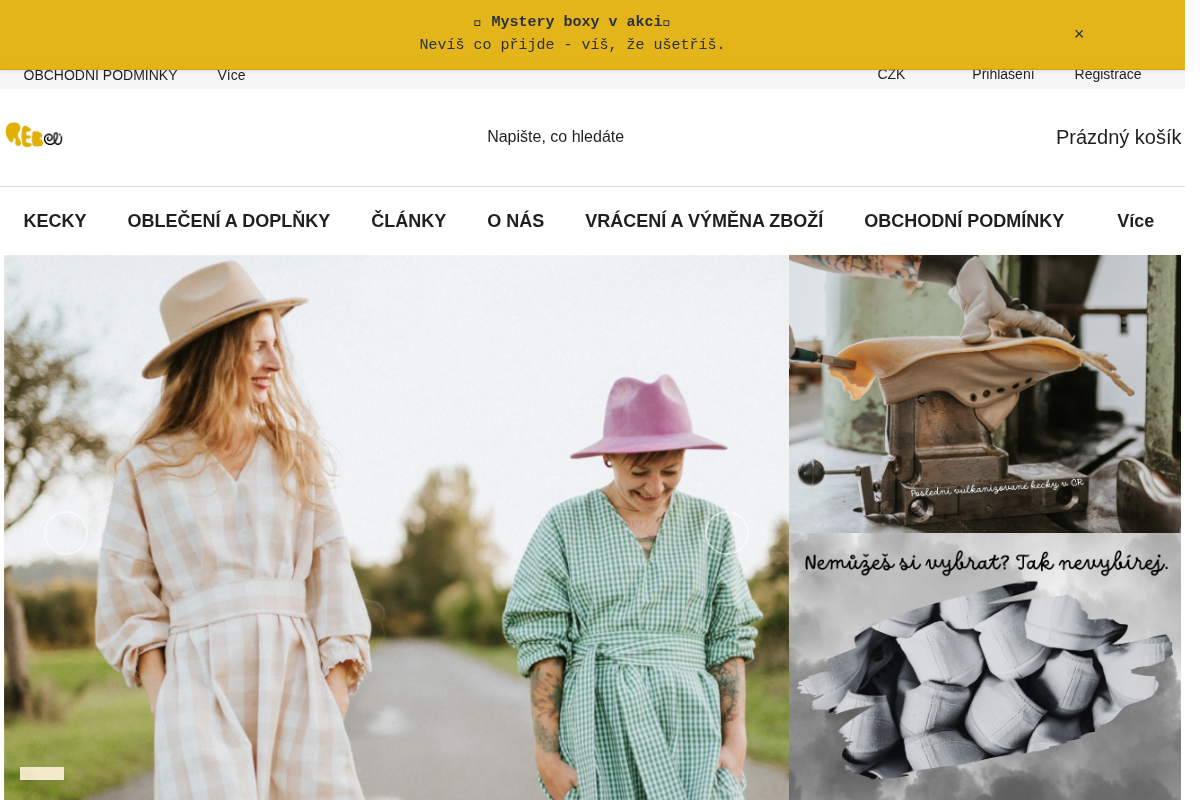Image resolution: width=1200 pixels, height=800 pixels.
Task: Click the Přihlášení login link
Action: tap(1003, 74)
